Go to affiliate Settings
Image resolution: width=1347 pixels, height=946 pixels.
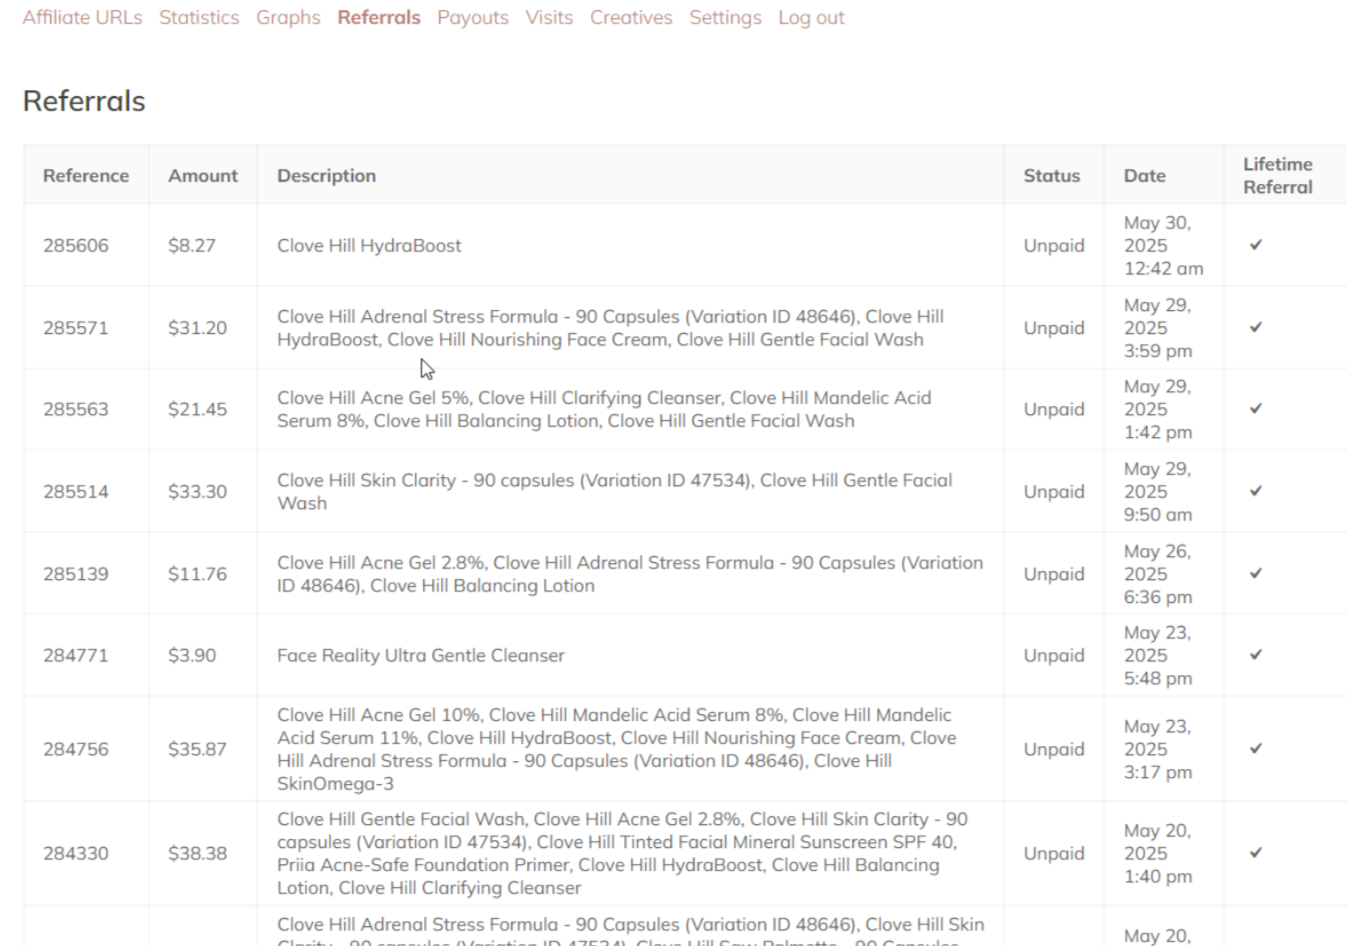[x=725, y=17]
